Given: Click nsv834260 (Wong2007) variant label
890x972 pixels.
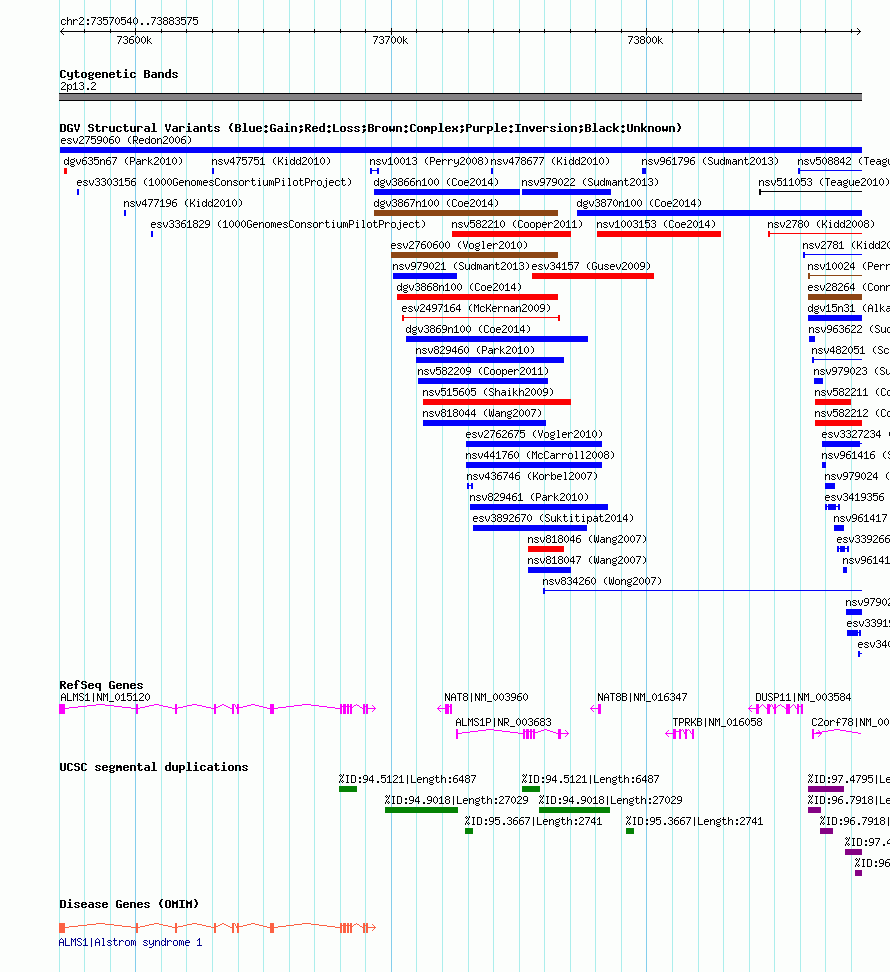Looking at the screenshot, I should pyautogui.click(x=602, y=581).
